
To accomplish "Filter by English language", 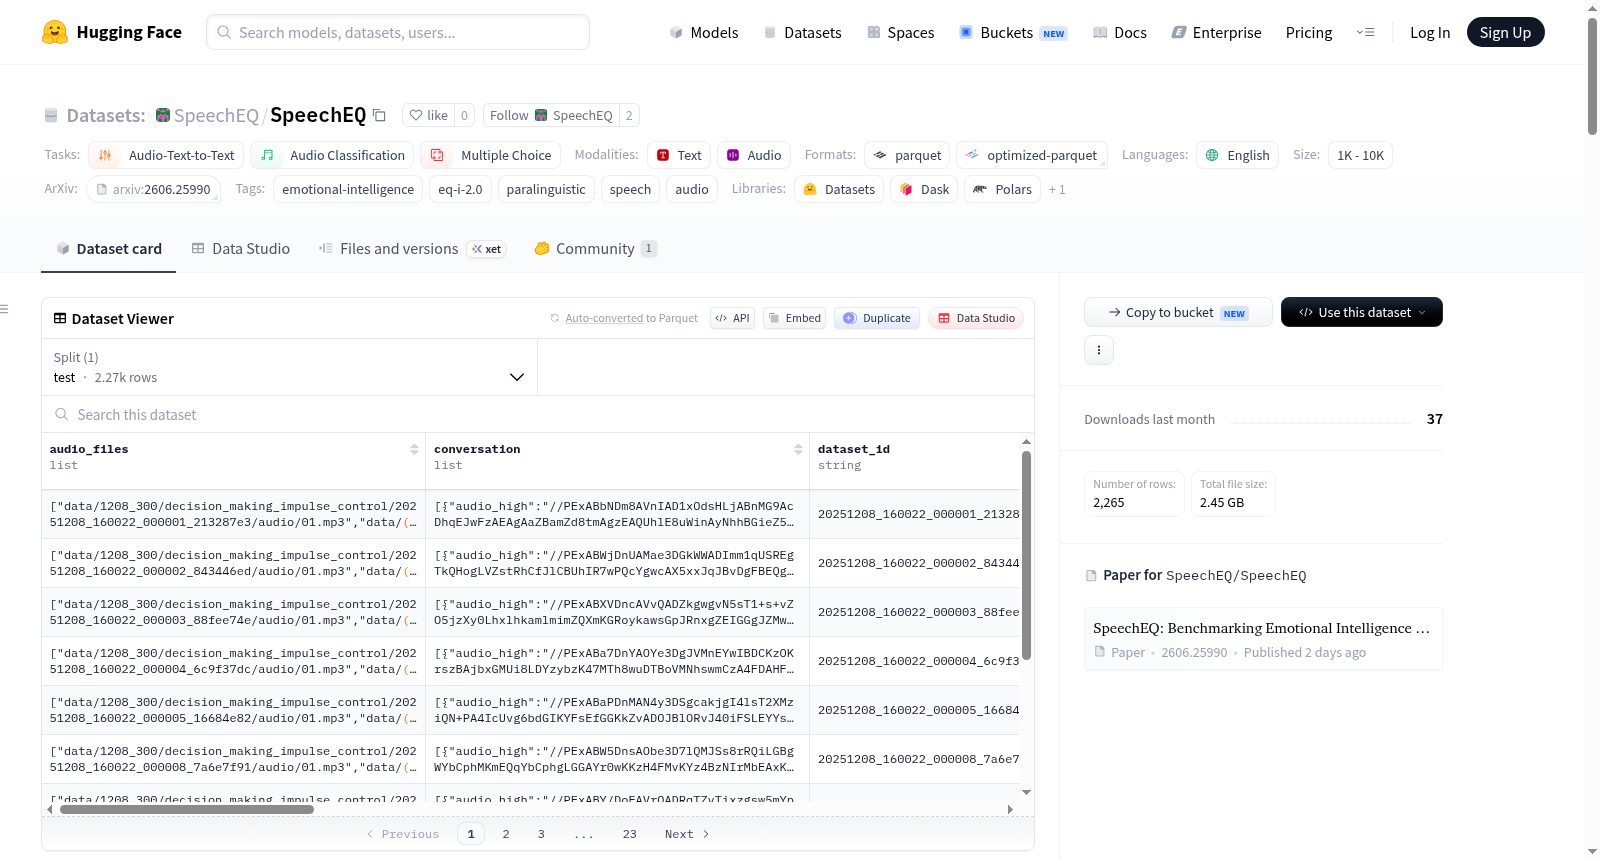I will click(x=1238, y=155).
